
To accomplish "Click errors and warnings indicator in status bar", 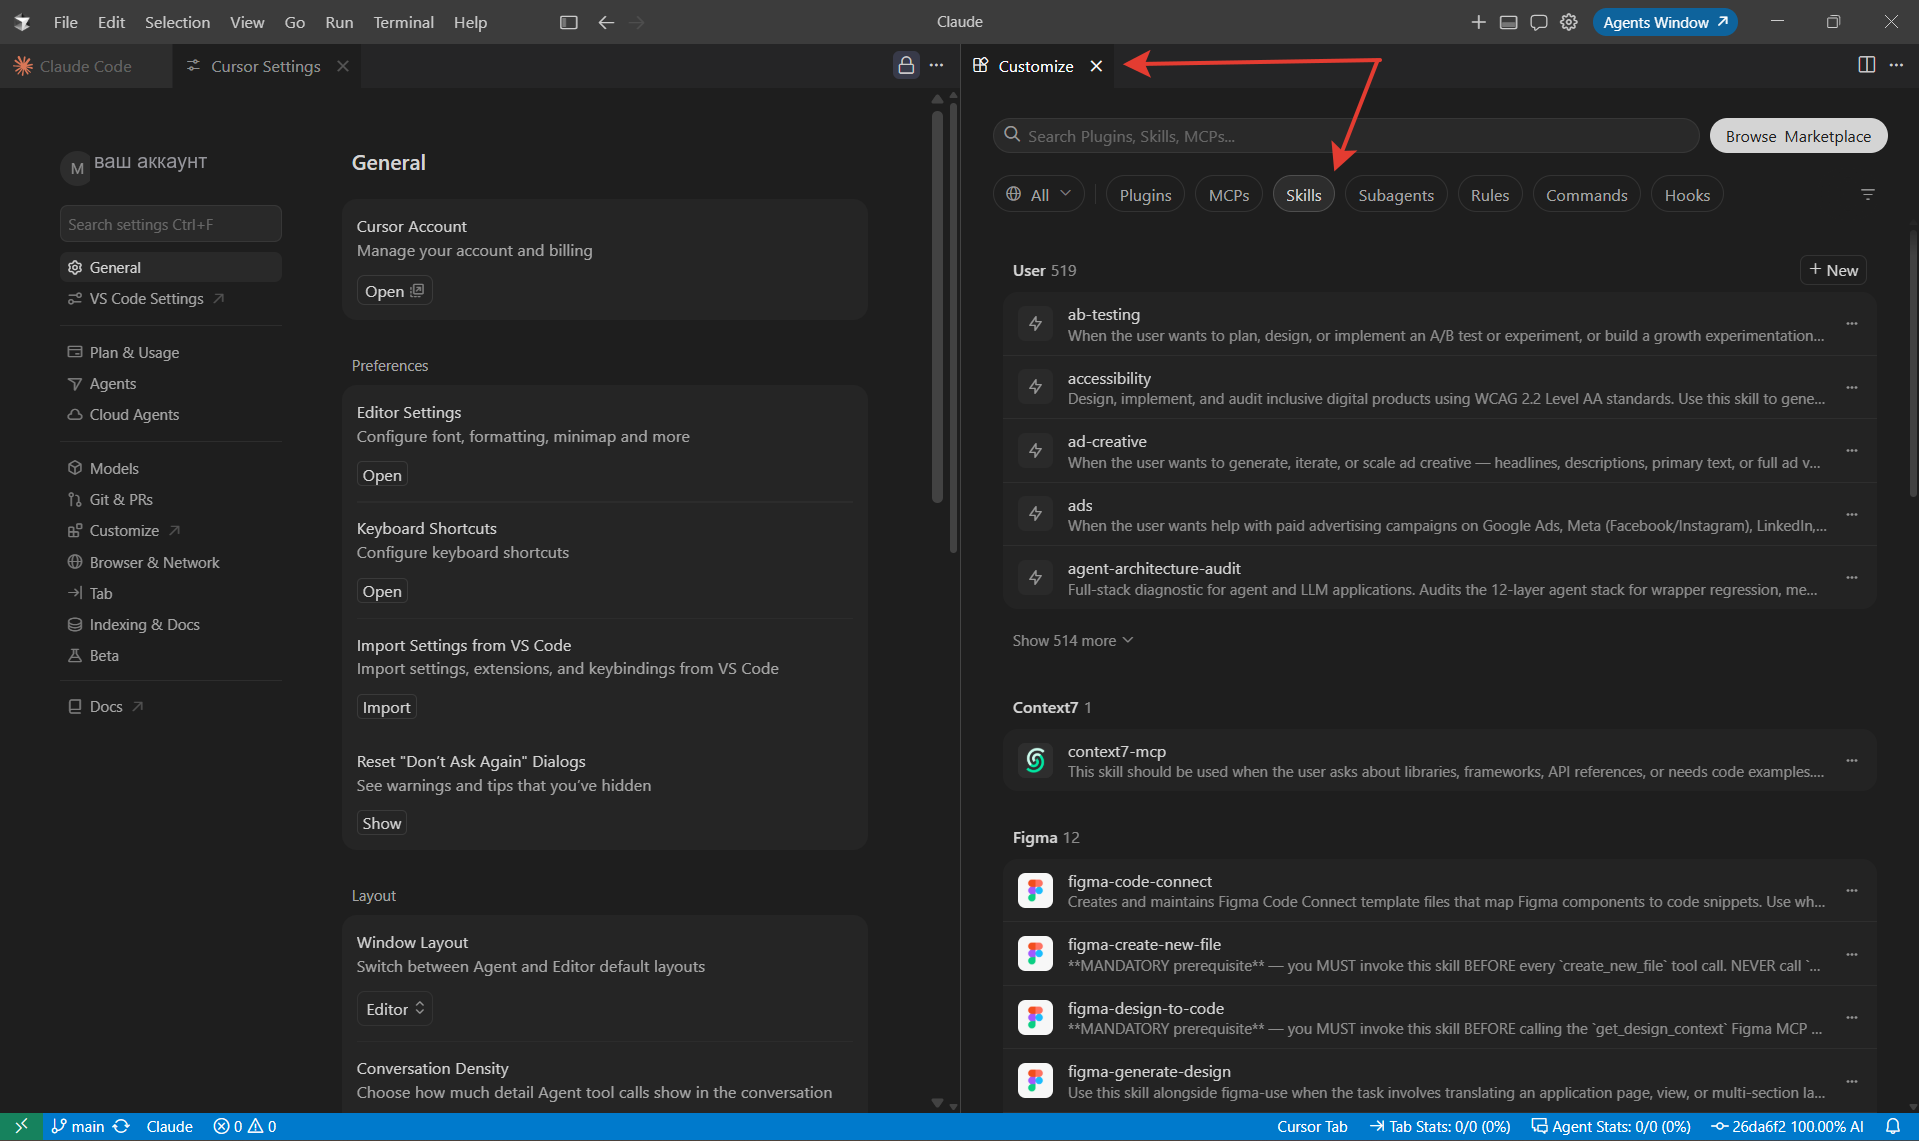I will tap(245, 1127).
